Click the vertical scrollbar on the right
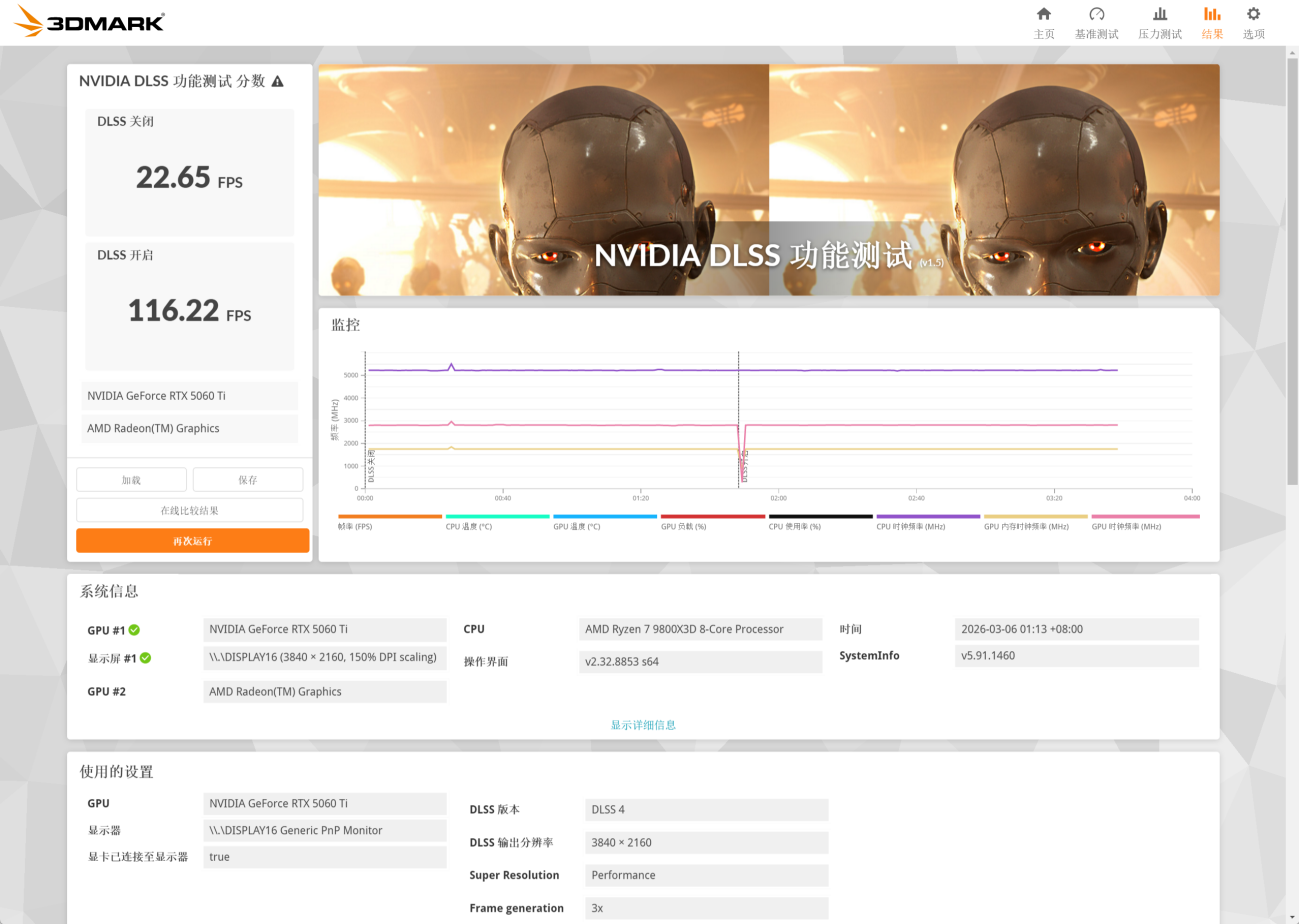 (1291, 300)
